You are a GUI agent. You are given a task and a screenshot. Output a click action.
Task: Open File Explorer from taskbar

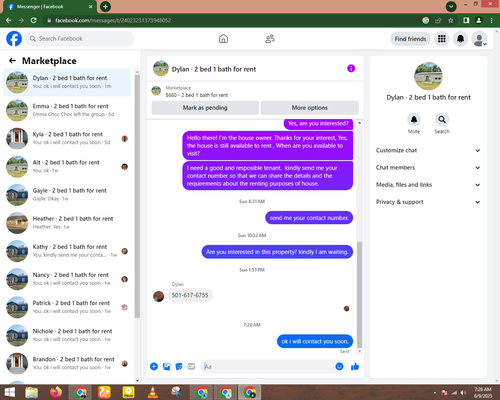pyautogui.click(x=32, y=392)
